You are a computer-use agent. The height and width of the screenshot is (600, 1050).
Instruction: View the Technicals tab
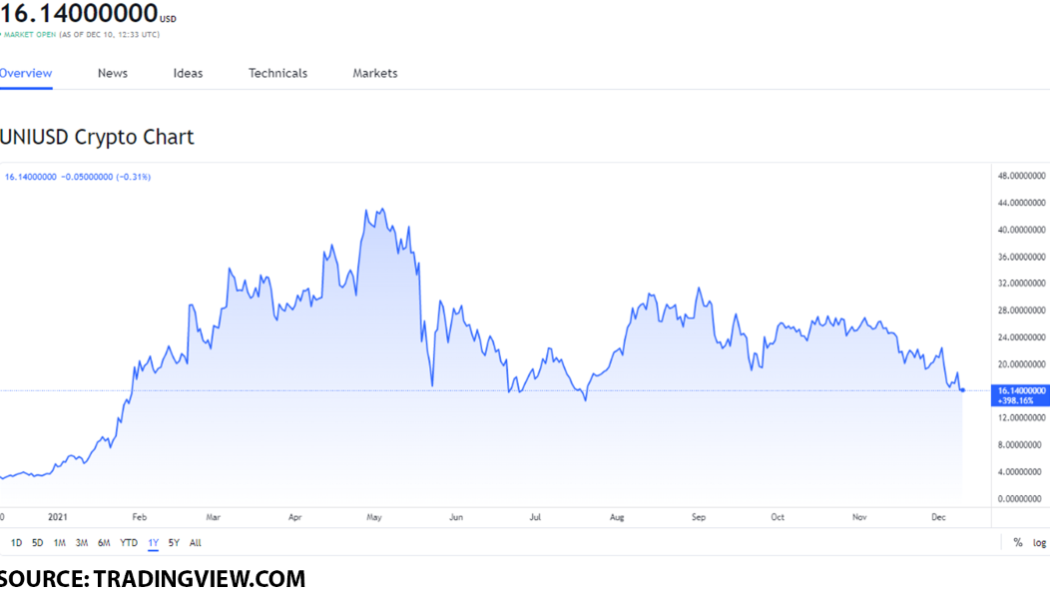tap(277, 73)
